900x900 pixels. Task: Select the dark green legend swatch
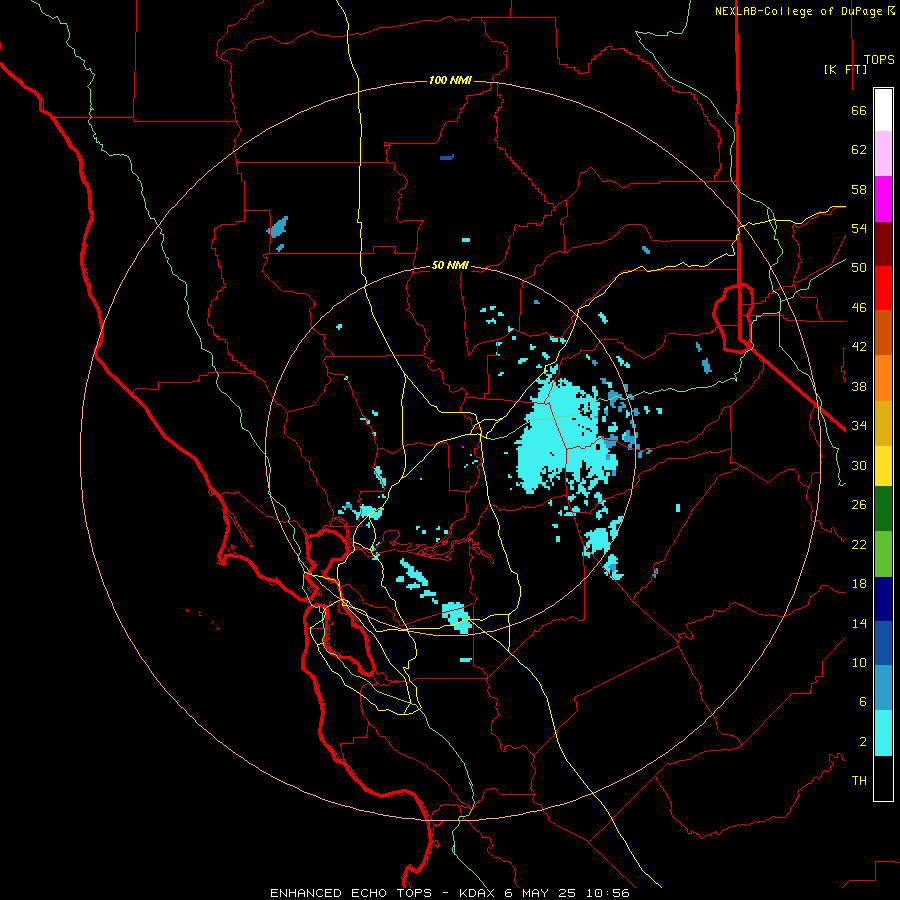(x=883, y=509)
